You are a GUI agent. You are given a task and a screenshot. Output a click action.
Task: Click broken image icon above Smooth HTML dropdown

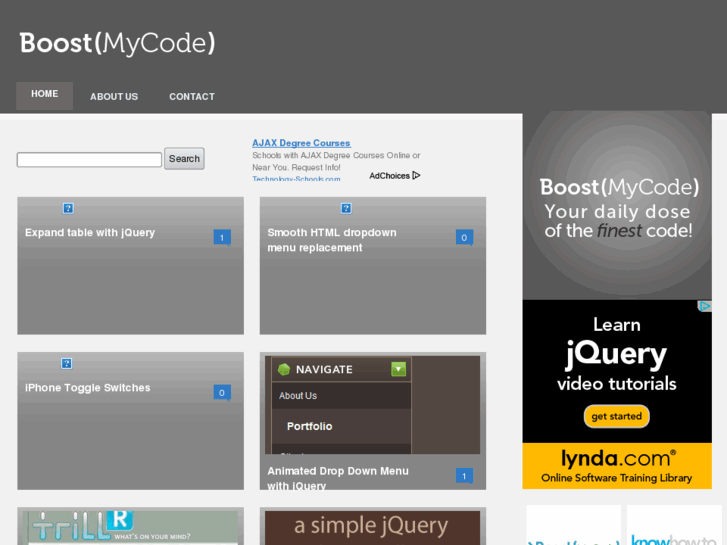coord(346,208)
